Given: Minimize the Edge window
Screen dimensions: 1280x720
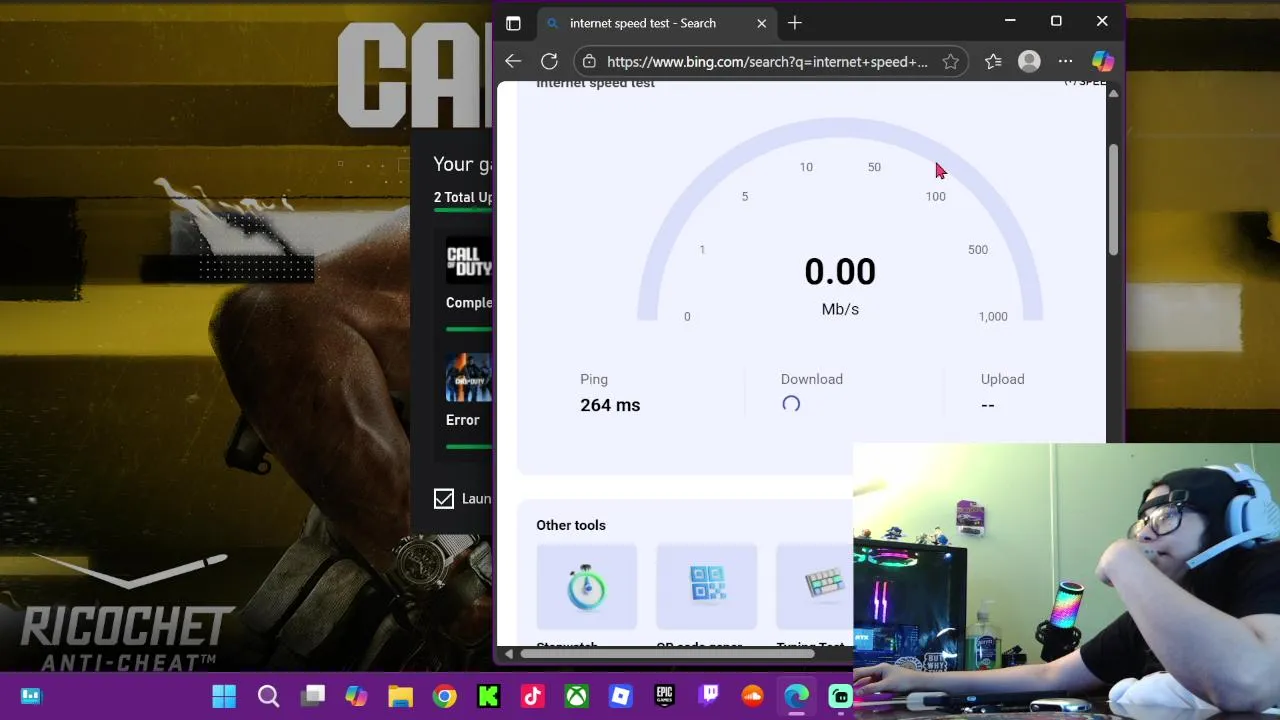Looking at the screenshot, I should point(1010,21).
